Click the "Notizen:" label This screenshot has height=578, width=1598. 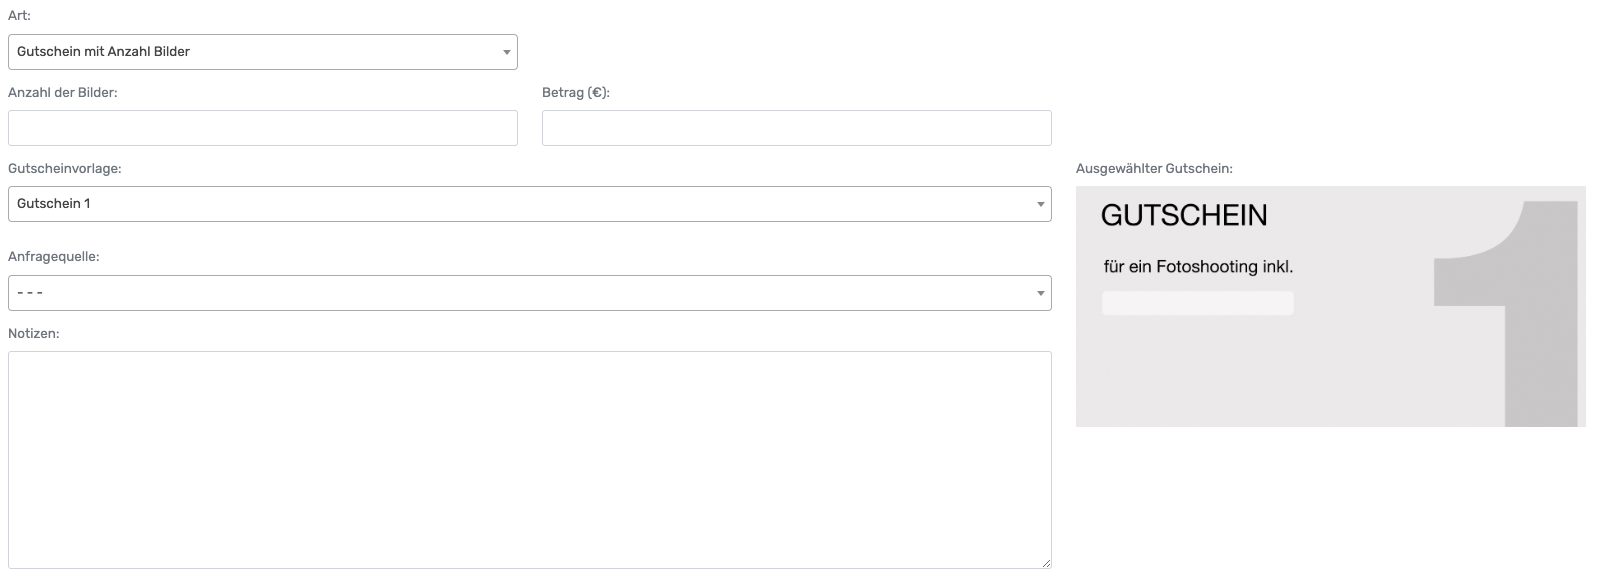click(x=33, y=333)
